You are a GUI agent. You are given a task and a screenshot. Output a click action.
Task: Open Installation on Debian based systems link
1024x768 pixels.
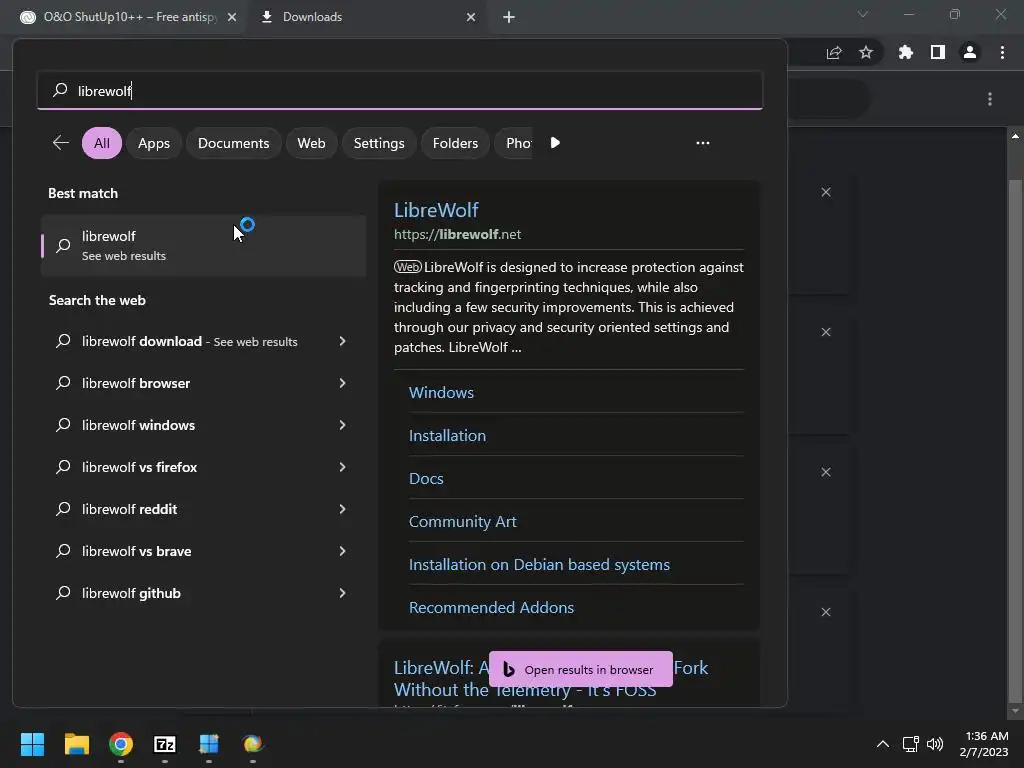point(539,565)
